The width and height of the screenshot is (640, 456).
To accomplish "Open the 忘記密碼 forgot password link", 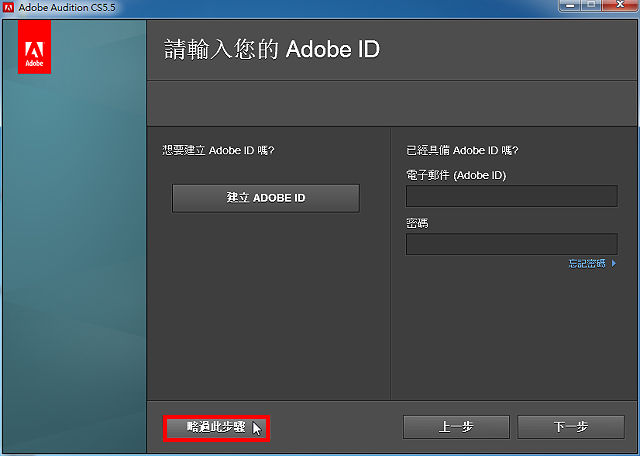I will (587, 264).
